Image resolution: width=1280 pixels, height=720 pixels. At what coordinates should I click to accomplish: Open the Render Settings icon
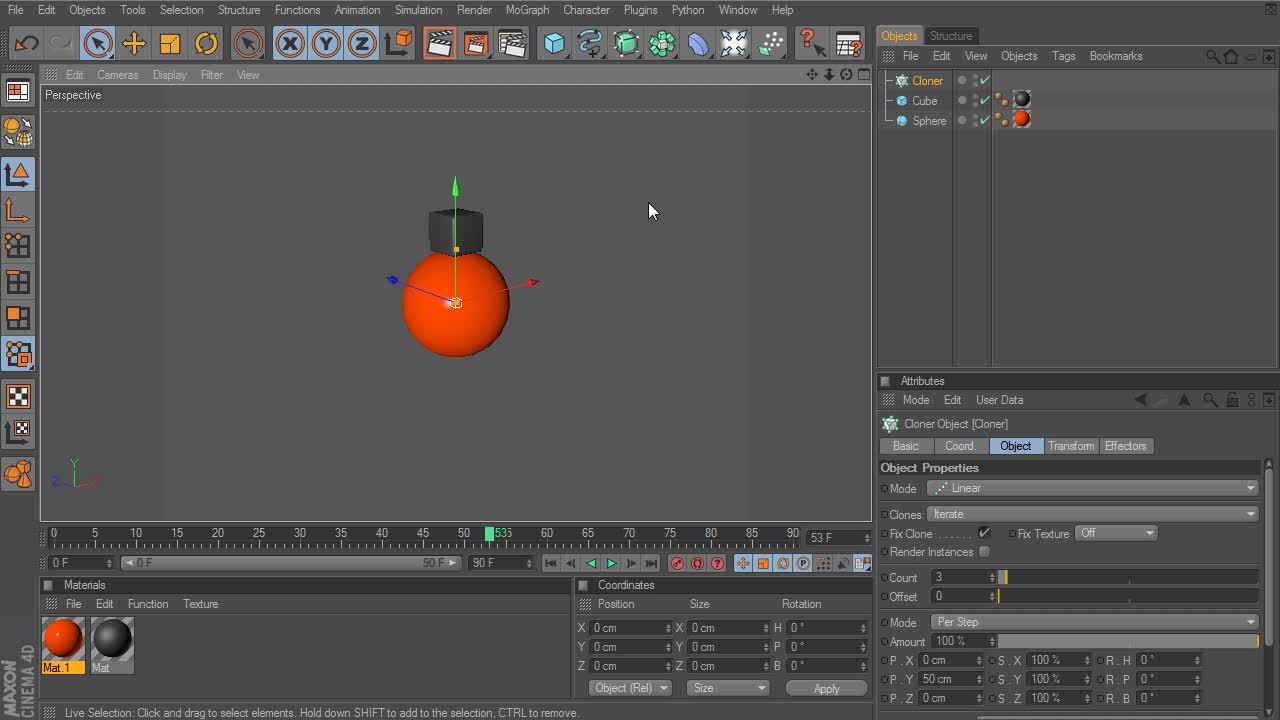click(512, 44)
